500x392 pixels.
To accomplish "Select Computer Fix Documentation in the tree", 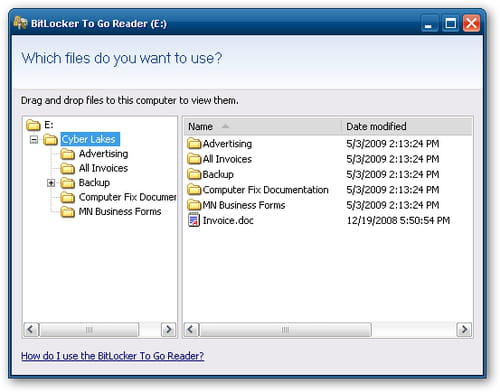I will pyautogui.click(x=127, y=197).
